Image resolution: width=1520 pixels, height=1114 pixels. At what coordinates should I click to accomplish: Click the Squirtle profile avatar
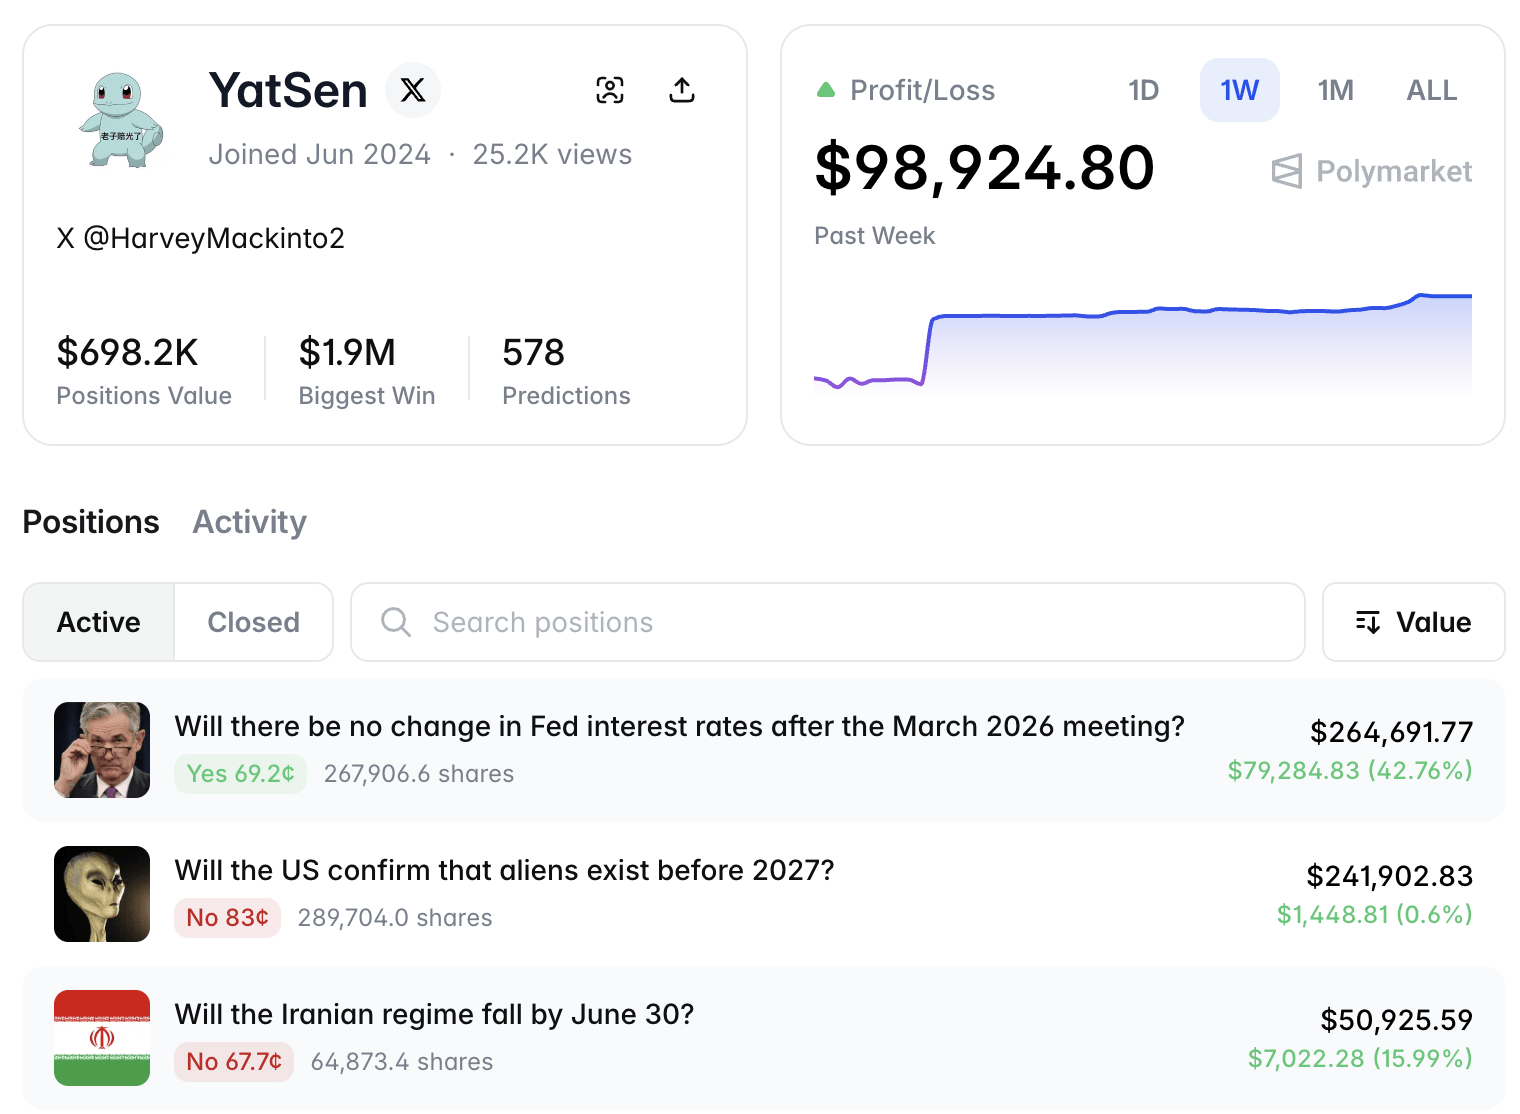coord(121,119)
